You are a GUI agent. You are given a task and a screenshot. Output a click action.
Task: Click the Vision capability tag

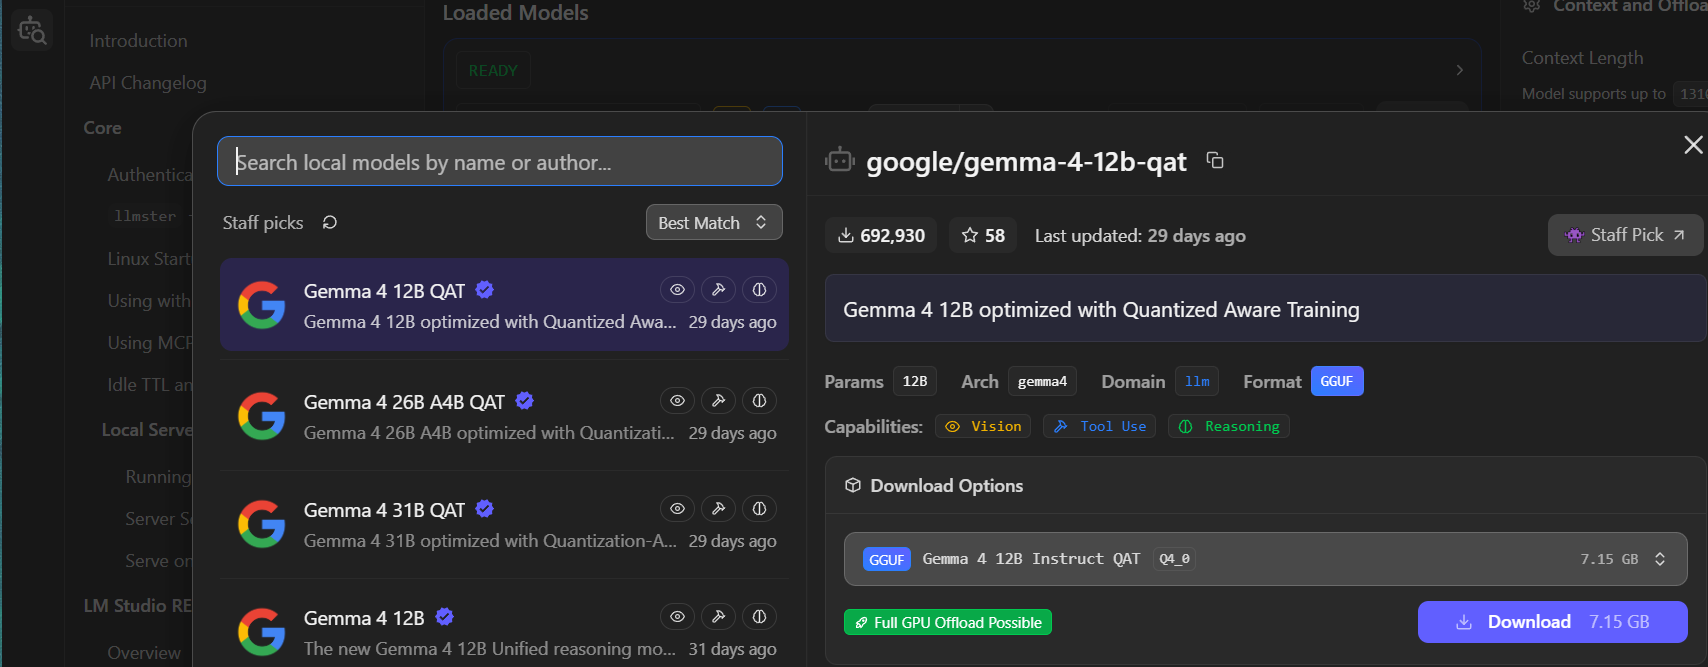click(983, 426)
